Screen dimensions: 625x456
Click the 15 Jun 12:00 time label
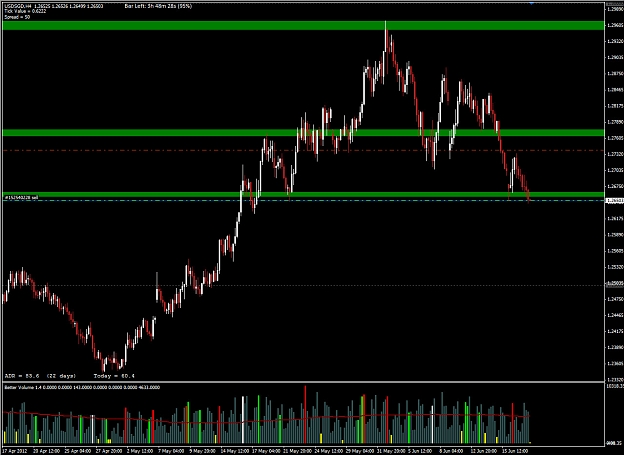pos(515,450)
